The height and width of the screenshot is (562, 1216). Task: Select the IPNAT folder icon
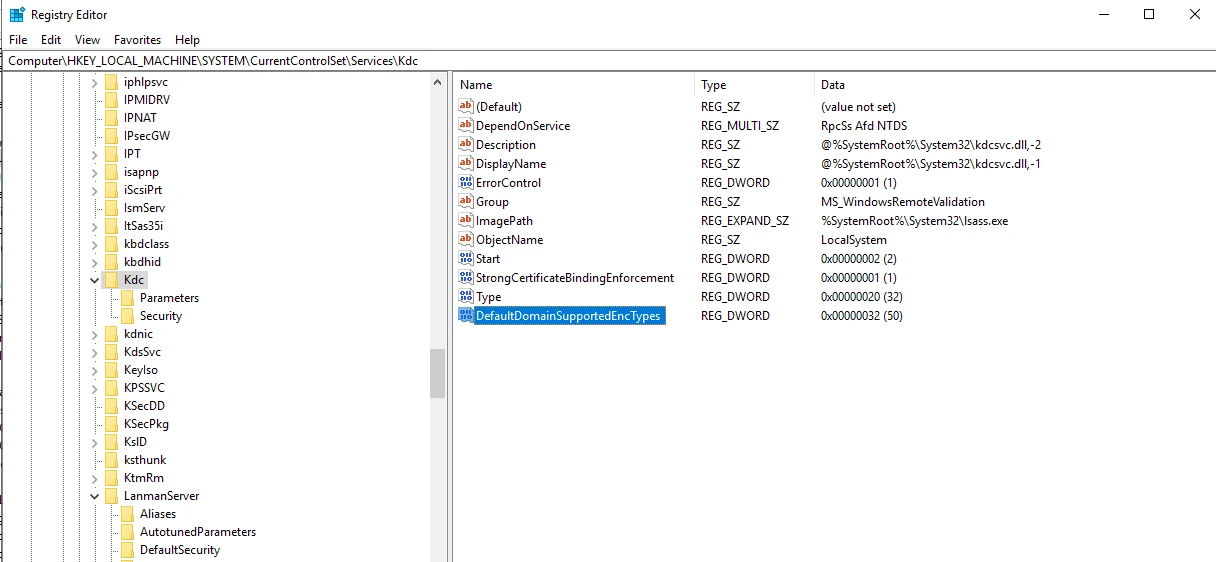click(x=111, y=118)
